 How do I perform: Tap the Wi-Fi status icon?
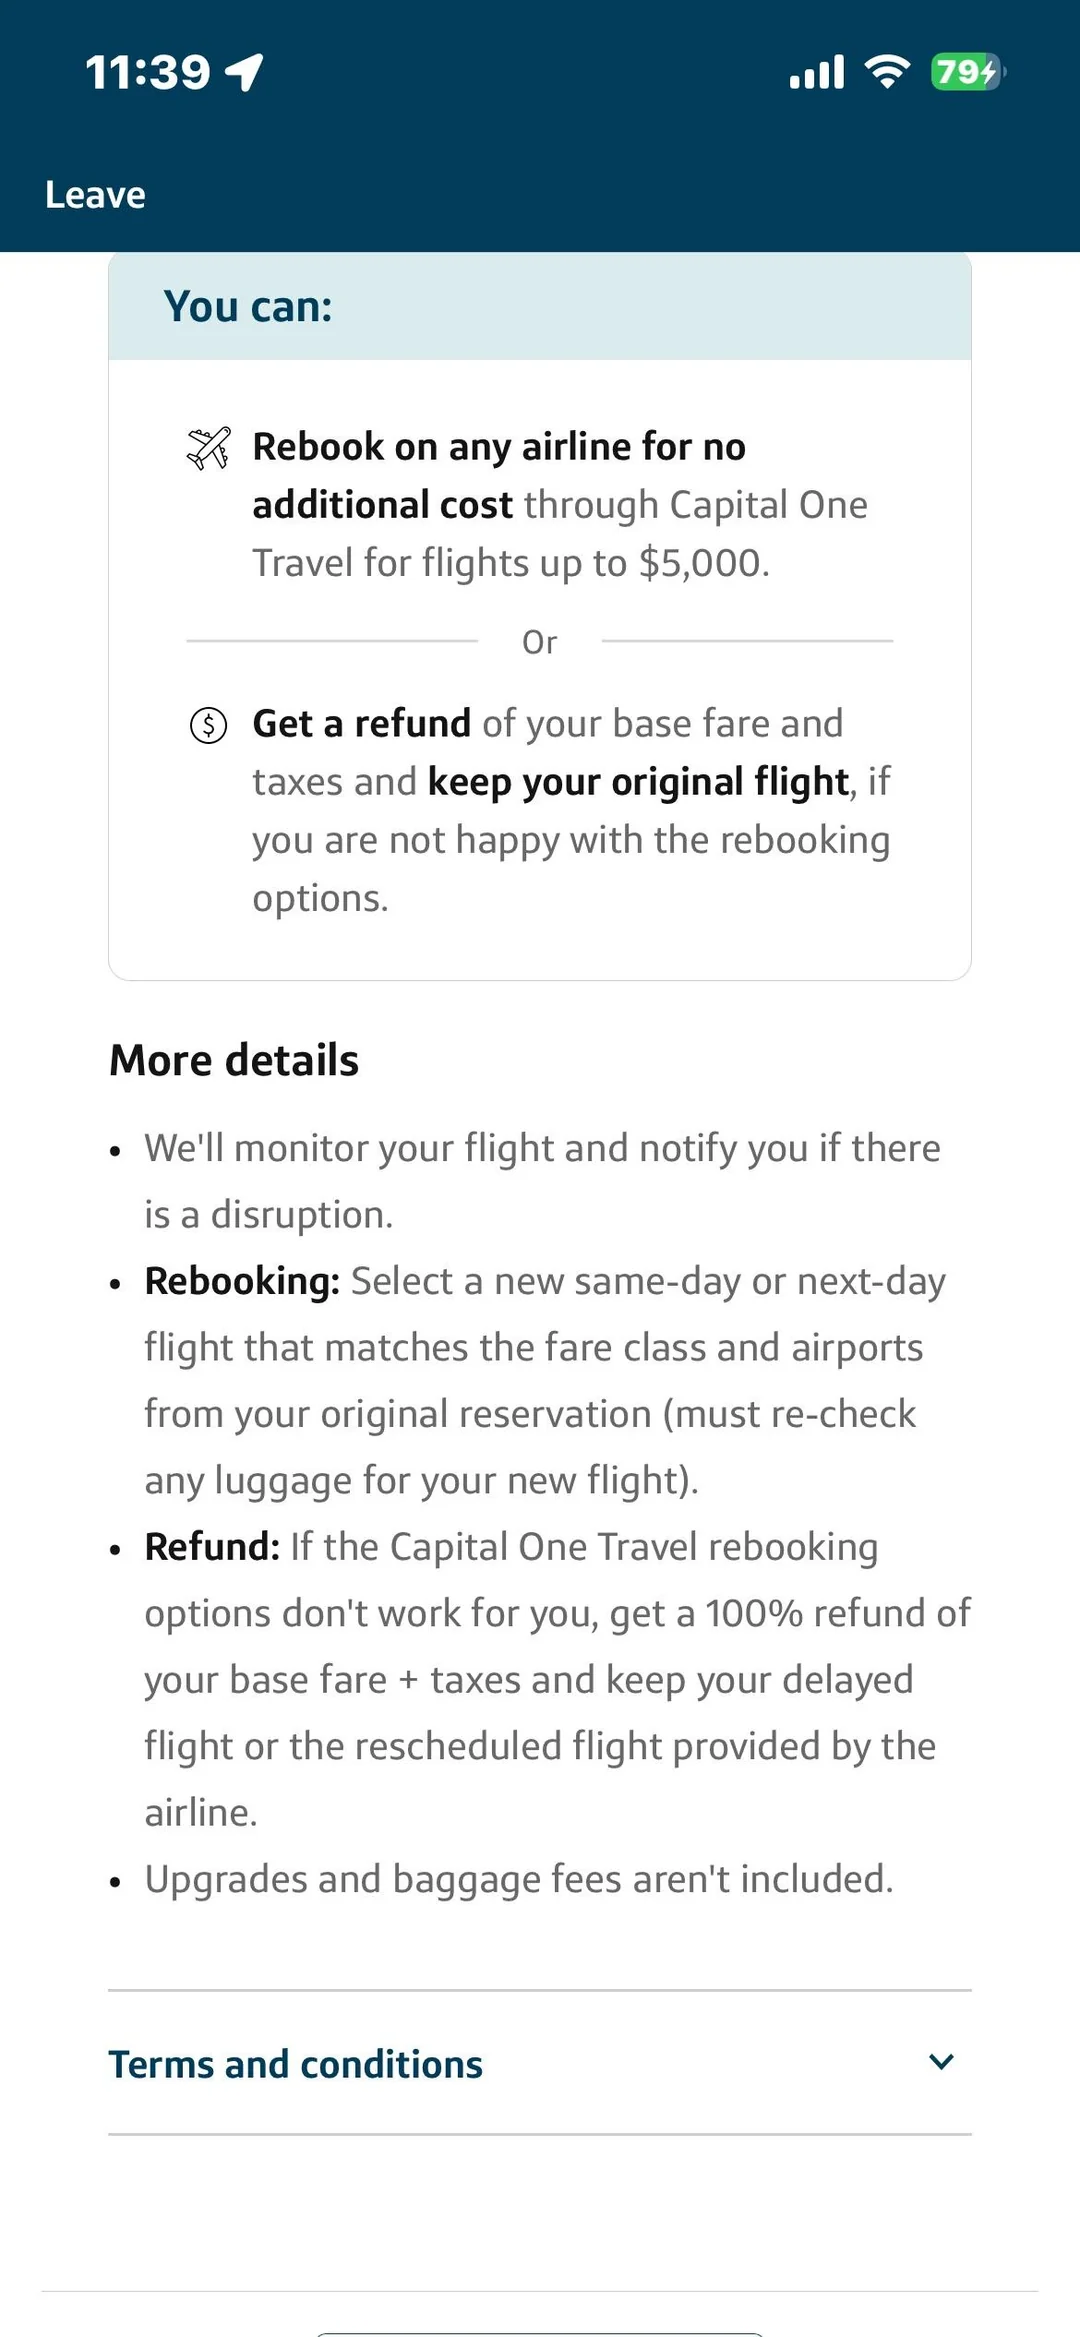888,72
